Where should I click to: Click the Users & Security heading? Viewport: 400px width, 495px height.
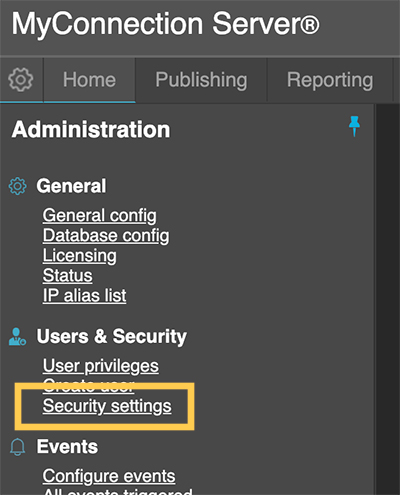coord(112,336)
